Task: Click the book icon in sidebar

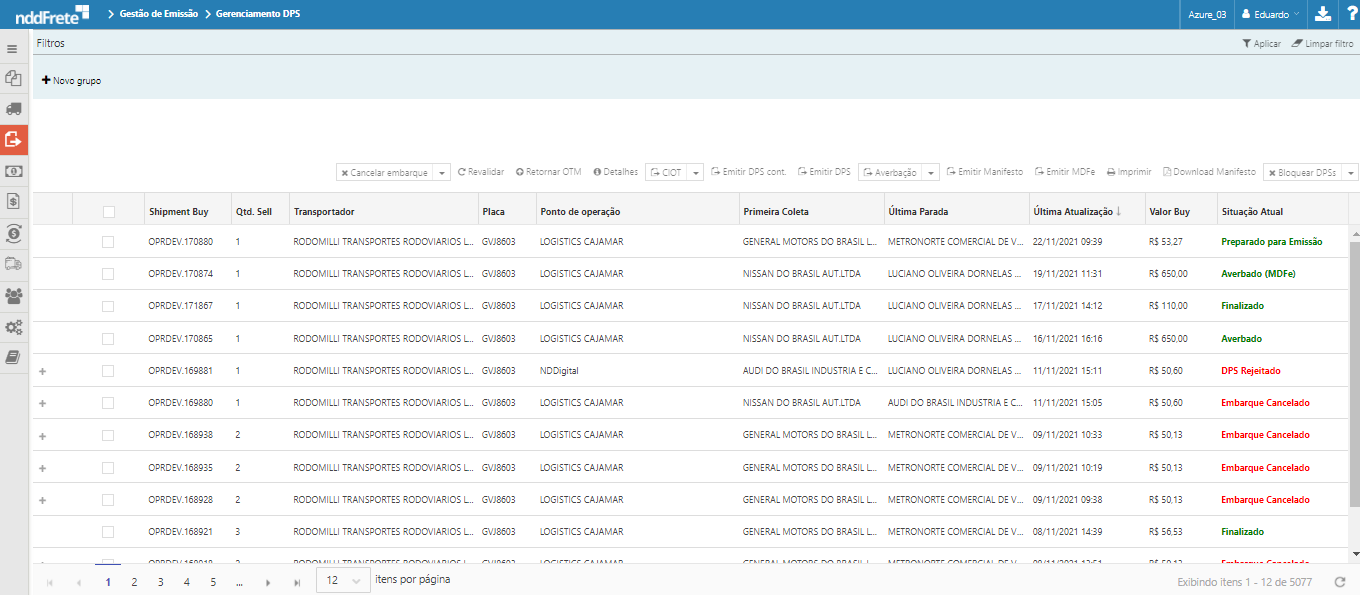Action: click(x=13, y=357)
